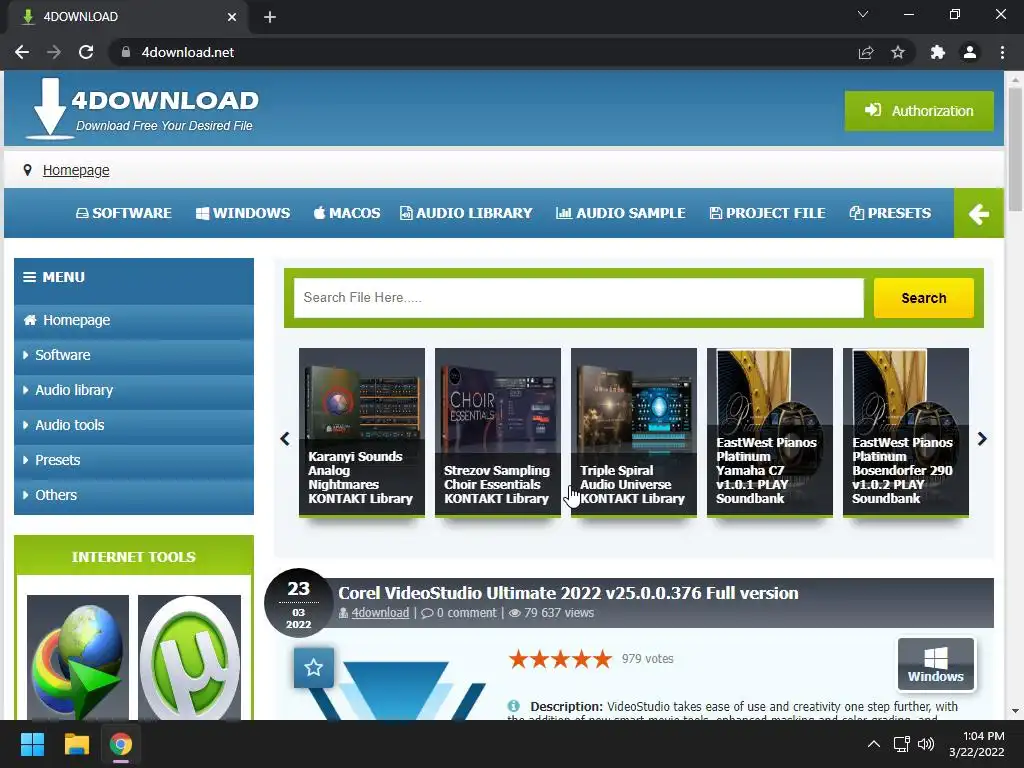Open the PROJECT FILE navigation menu
This screenshot has height=768, width=1024.
(767, 213)
